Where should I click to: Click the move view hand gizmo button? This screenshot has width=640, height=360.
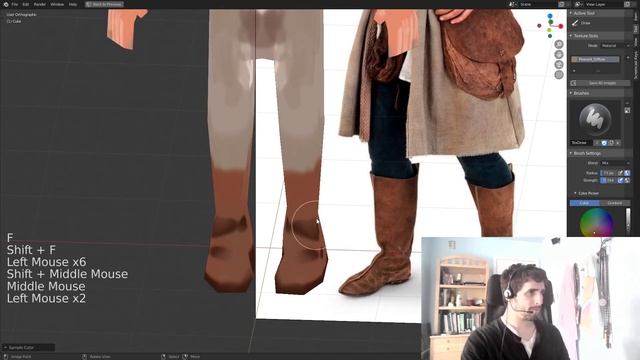[559, 54]
